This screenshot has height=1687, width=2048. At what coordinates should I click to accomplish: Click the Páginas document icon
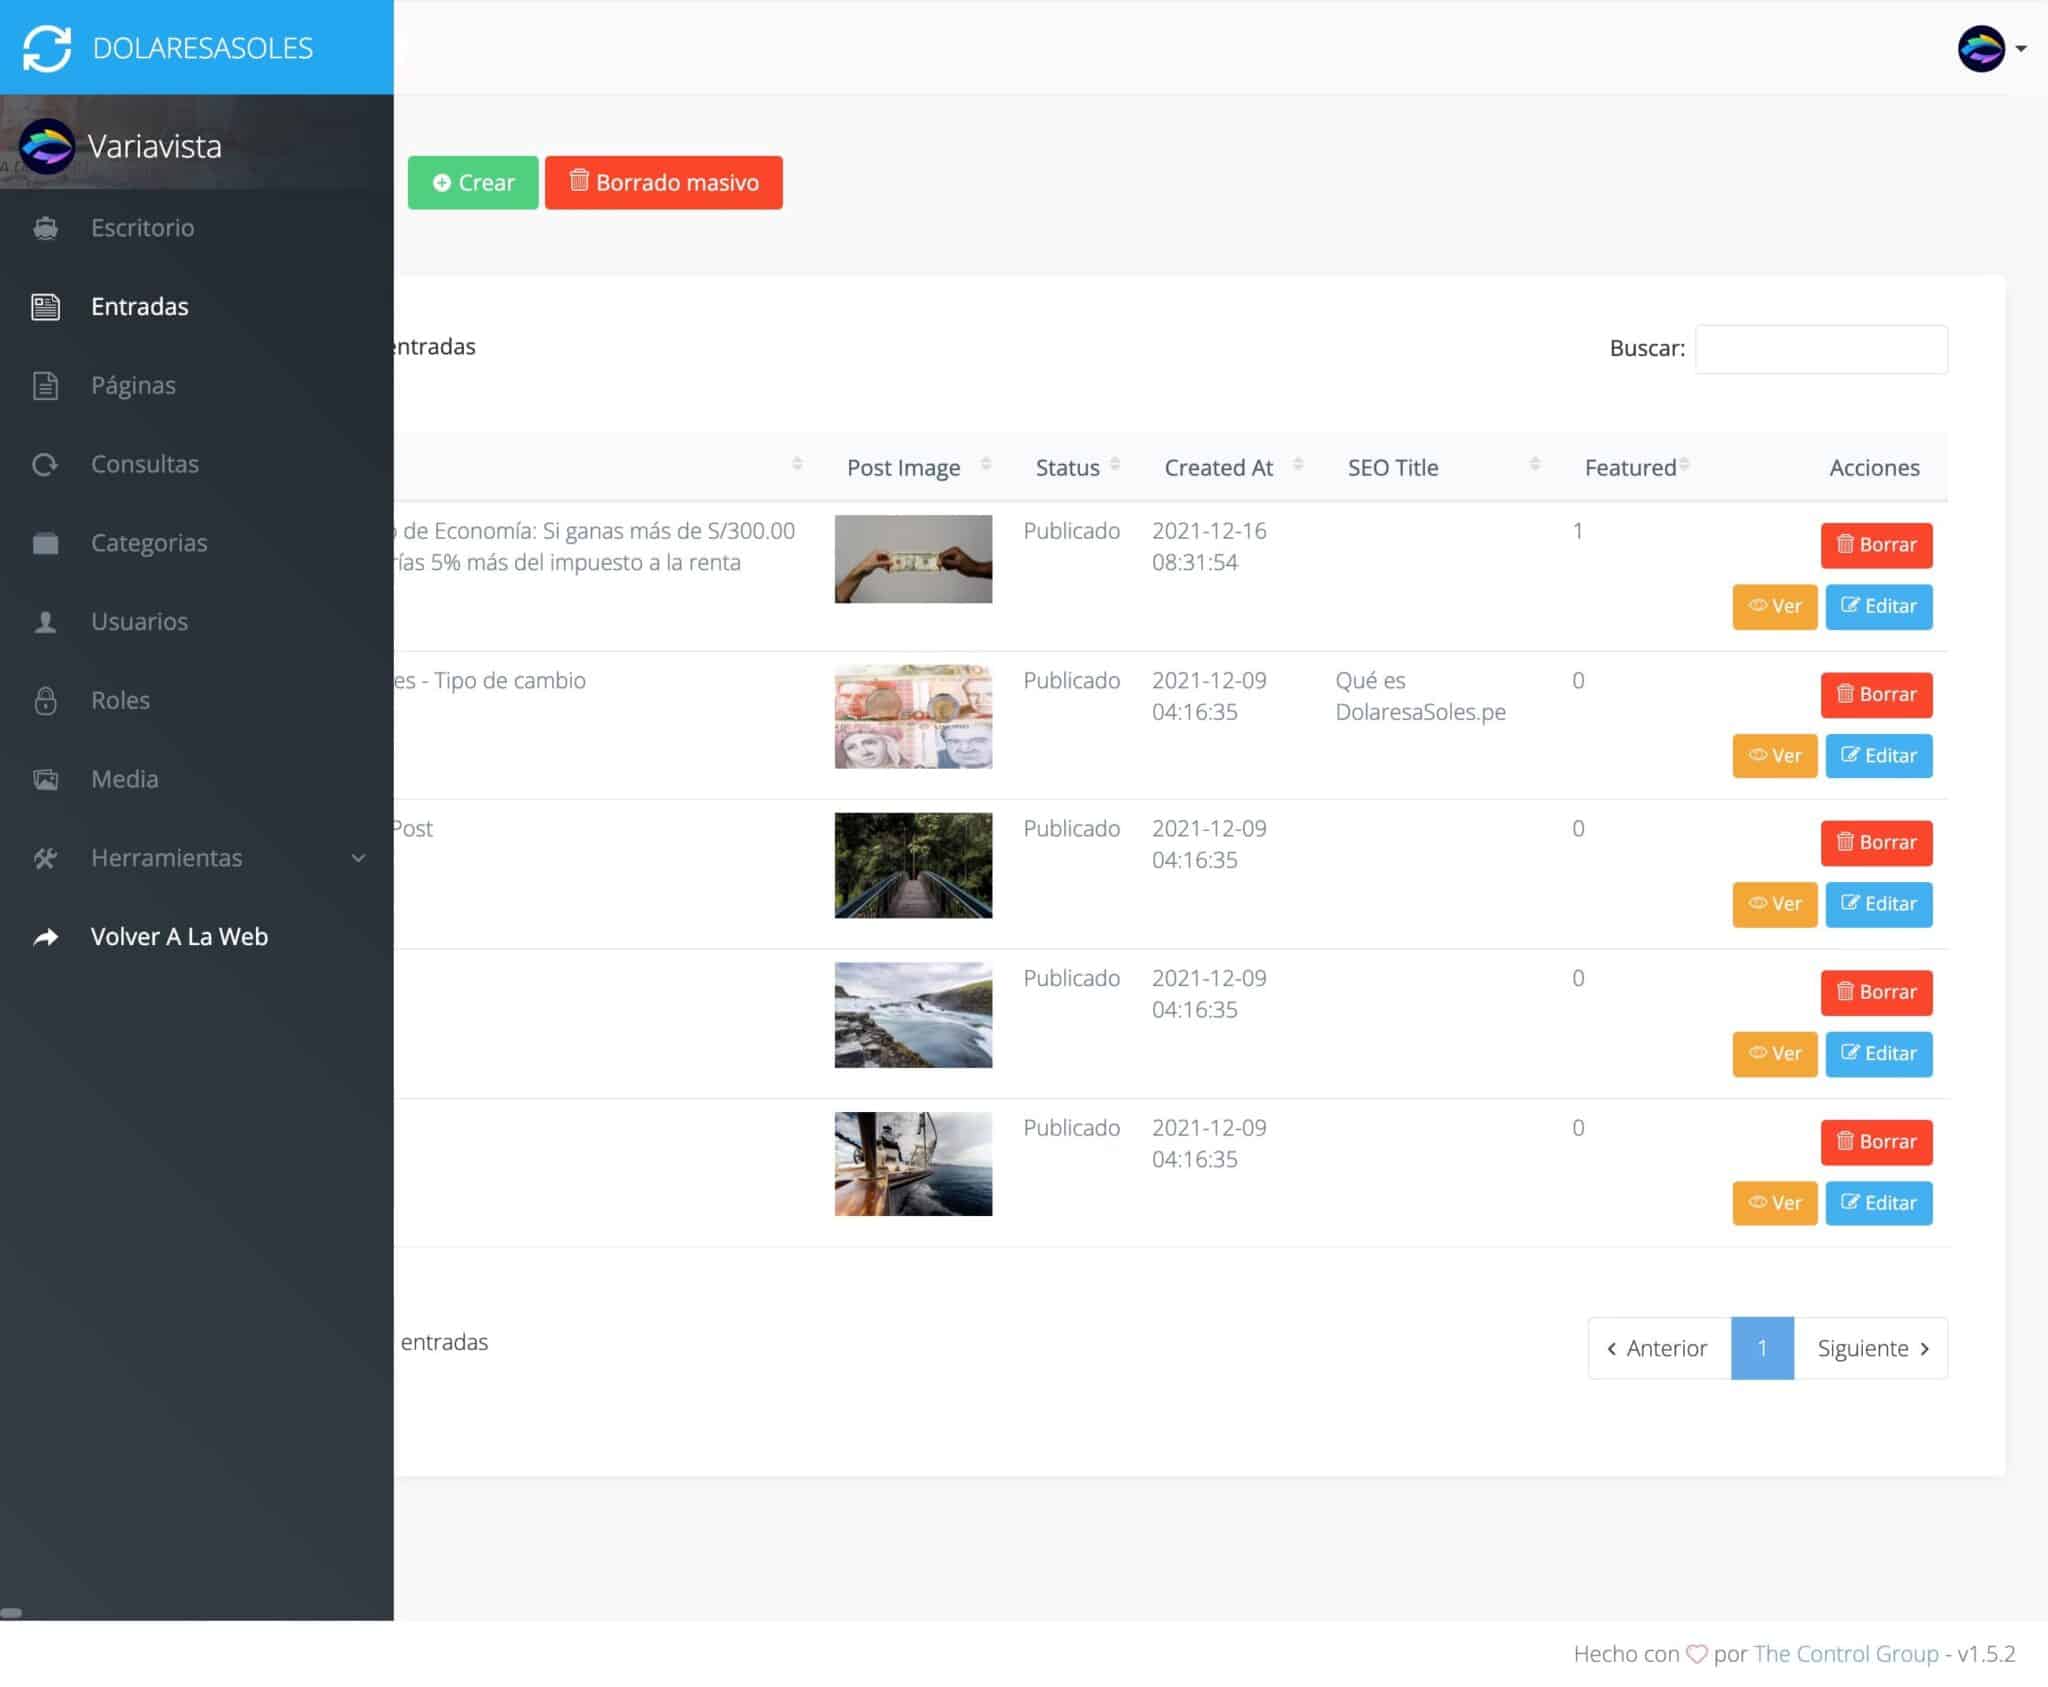(x=46, y=386)
